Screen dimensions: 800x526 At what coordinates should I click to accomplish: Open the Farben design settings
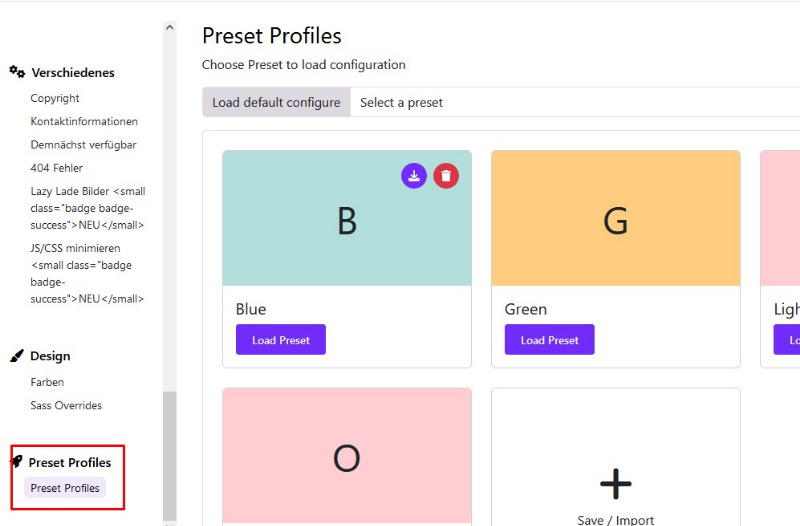[47, 382]
